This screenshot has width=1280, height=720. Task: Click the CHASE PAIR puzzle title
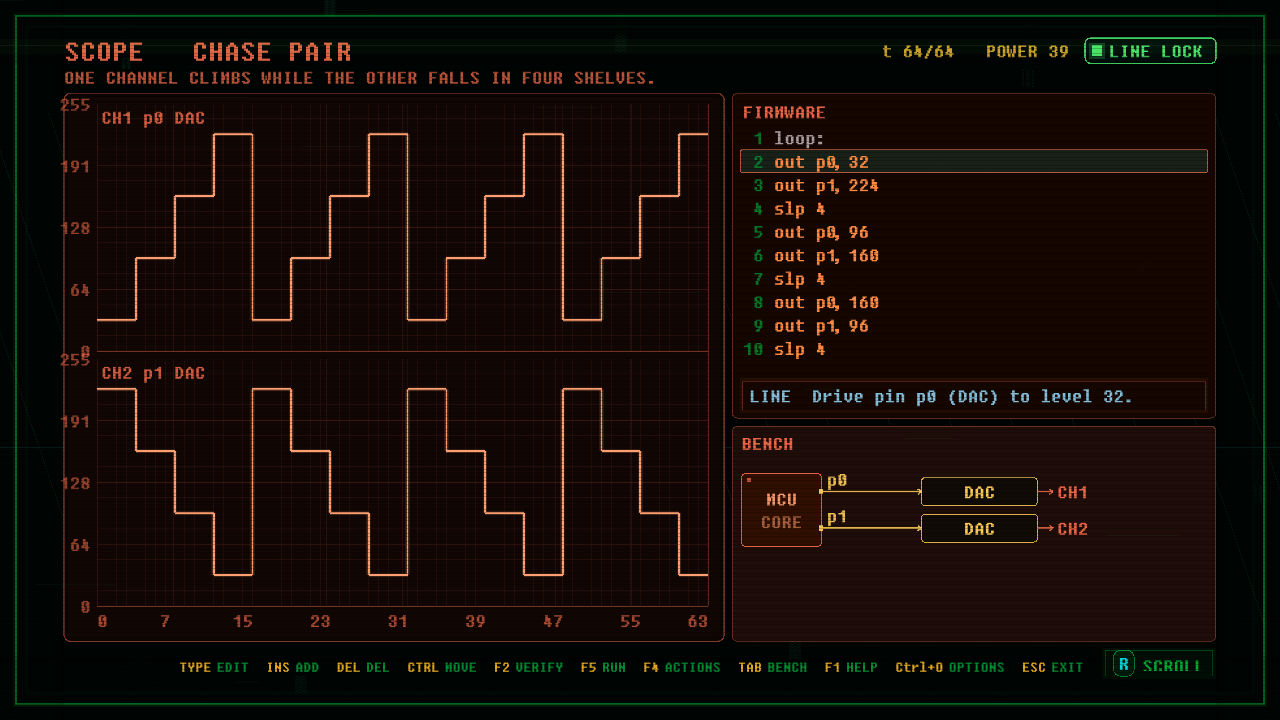272,52
